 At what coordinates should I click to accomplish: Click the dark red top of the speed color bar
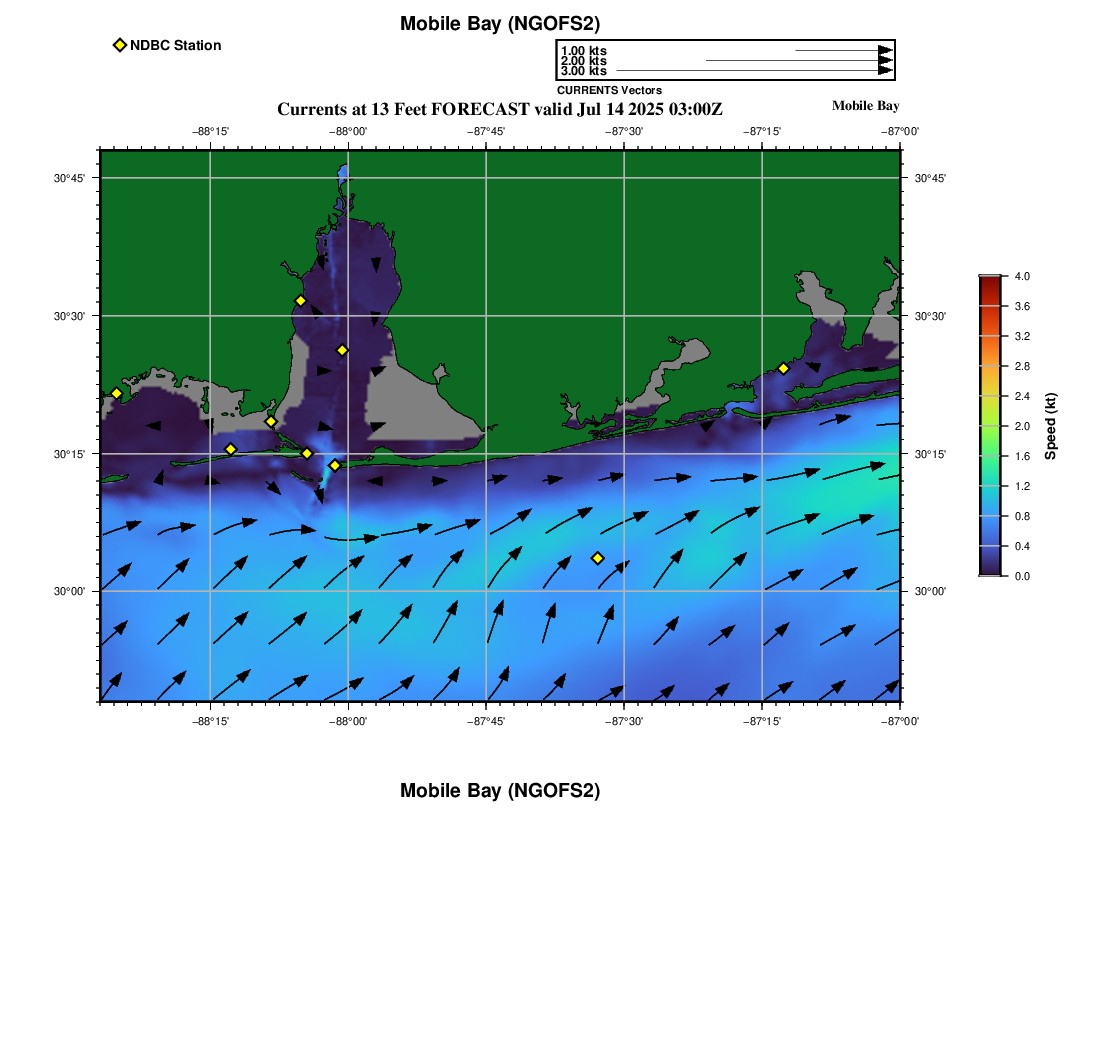tap(990, 281)
